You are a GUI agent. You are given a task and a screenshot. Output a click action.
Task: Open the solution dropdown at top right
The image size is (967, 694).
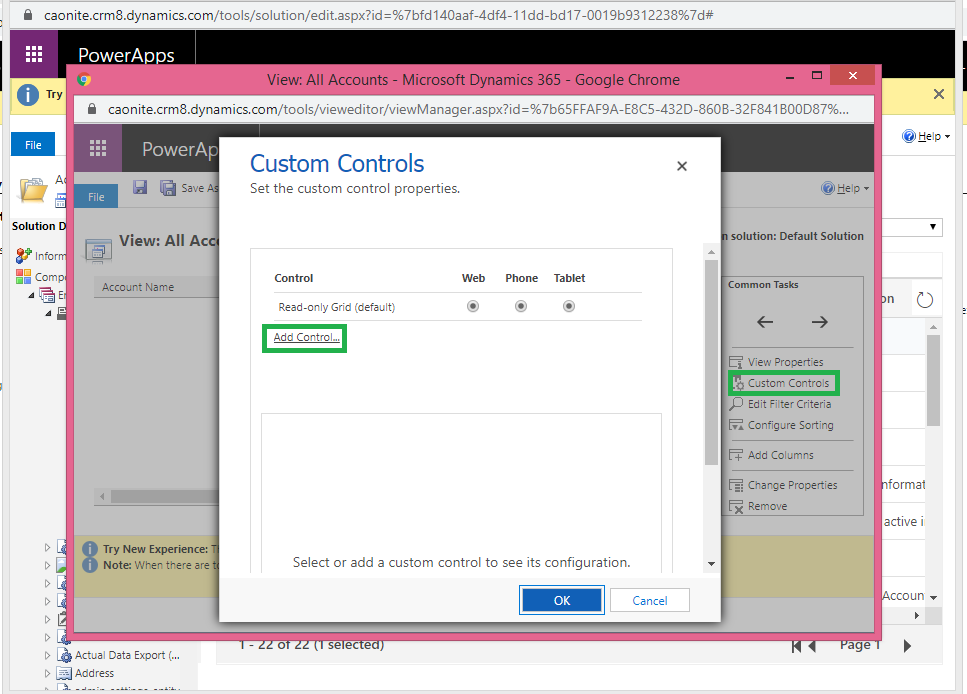pos(932,226)
